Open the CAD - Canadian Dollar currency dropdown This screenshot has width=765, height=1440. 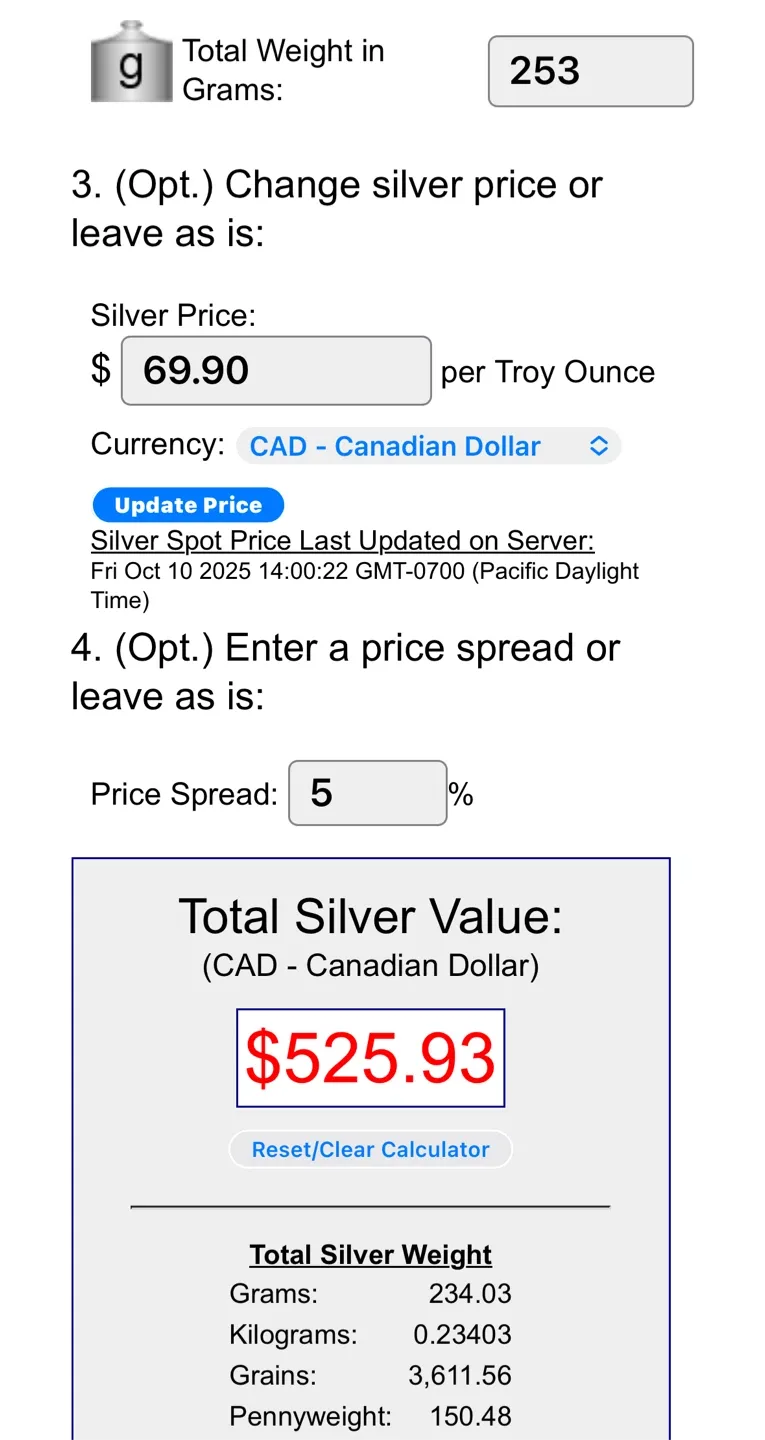pyautogui.click(x=429, y=446)
